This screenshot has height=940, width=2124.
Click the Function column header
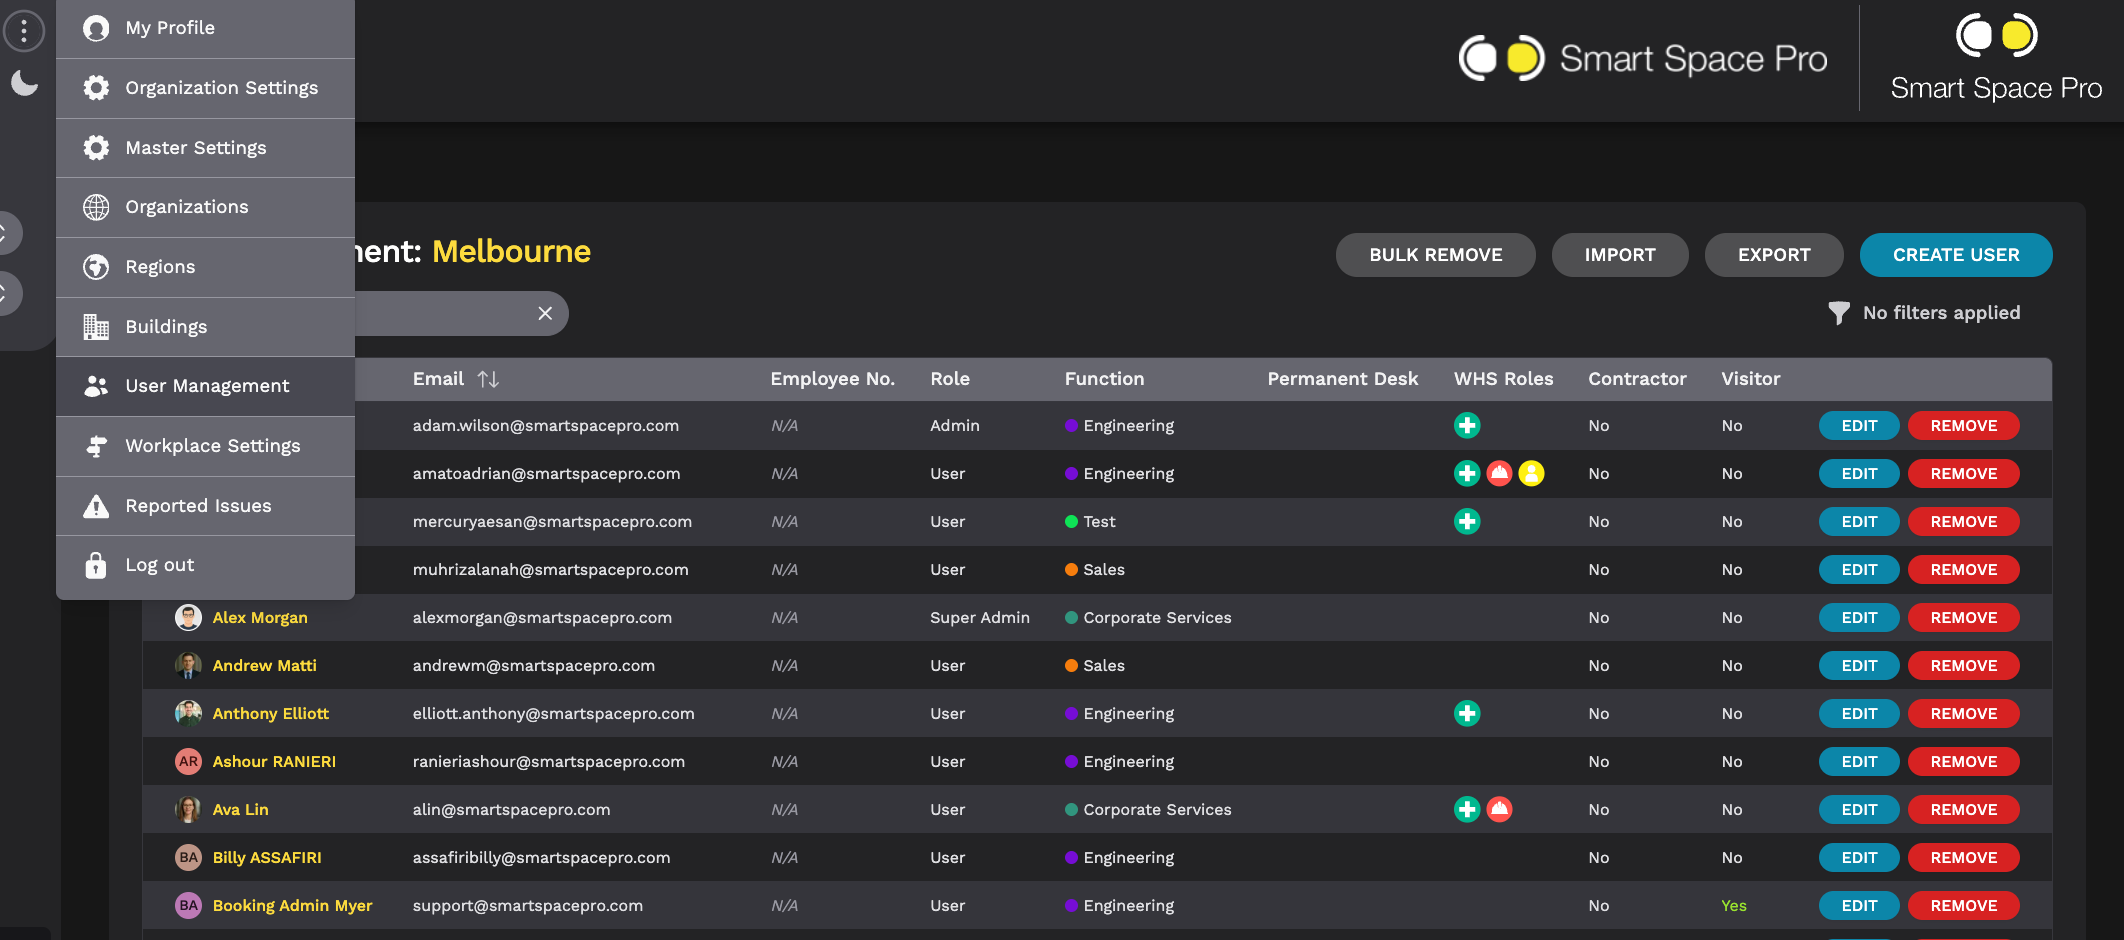pyautogui.click(x=1104, y=379)
